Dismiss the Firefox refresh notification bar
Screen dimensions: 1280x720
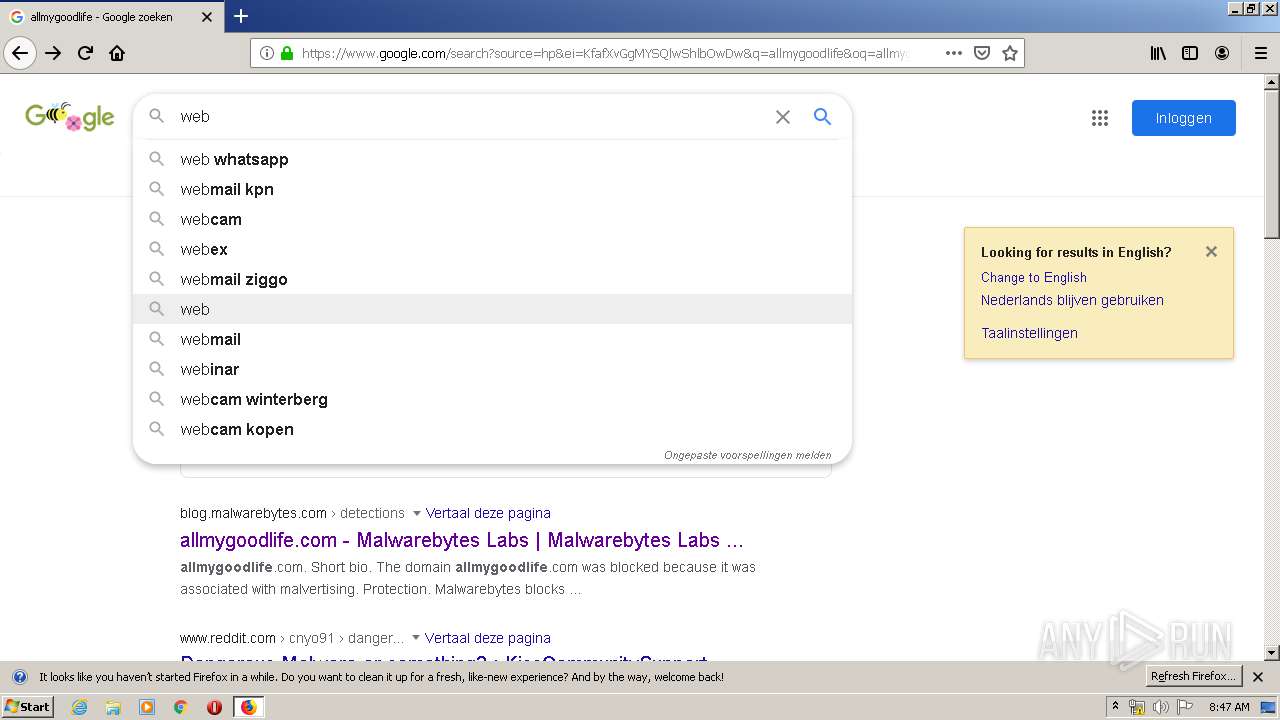coord(1258,677)
